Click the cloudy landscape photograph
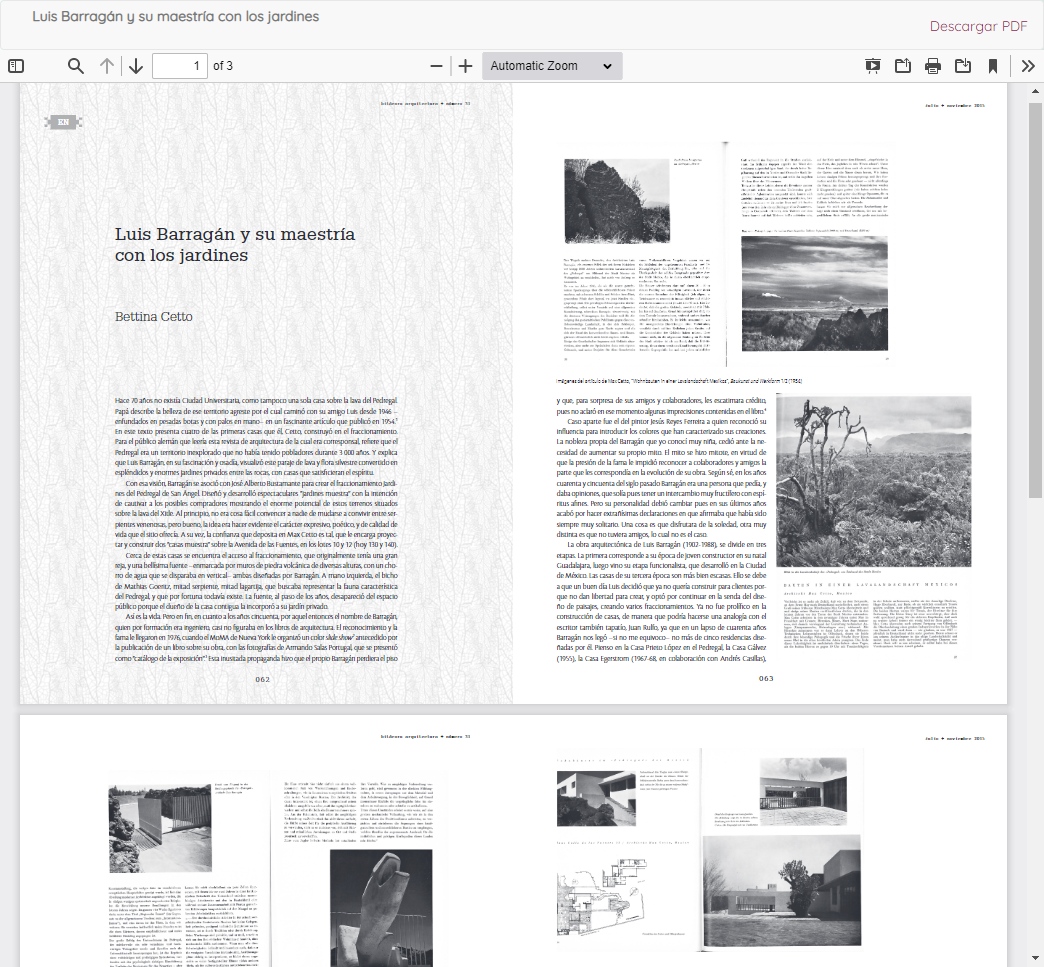The width and height of the screenshot is (1044, 967). pyautogui.click(x=814, y=293)
